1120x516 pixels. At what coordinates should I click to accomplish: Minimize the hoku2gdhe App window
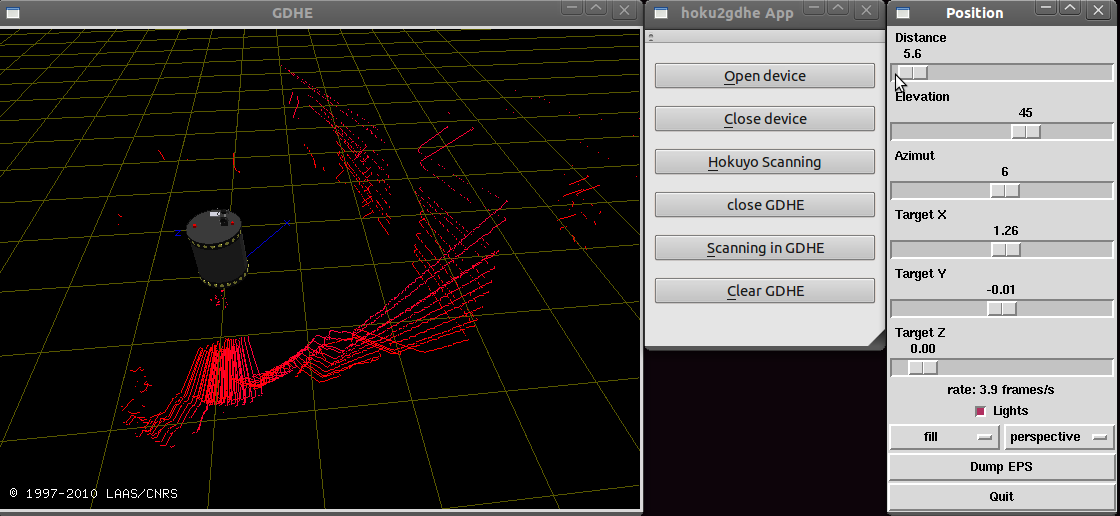pyautogui.click(x=814, y=9)
